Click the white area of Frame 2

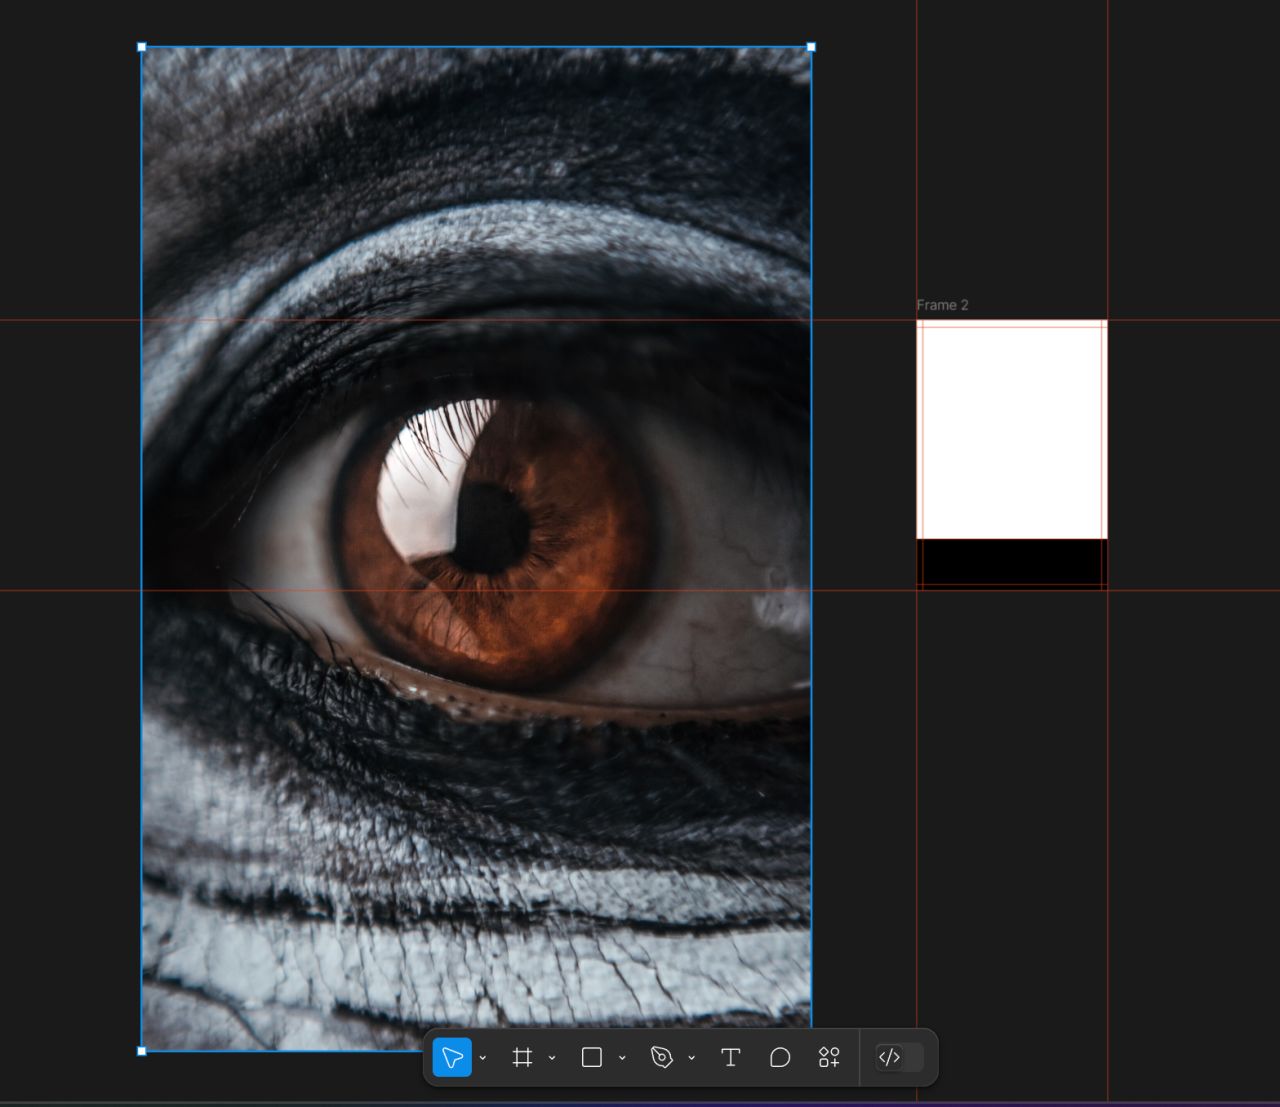point(1011,430)
